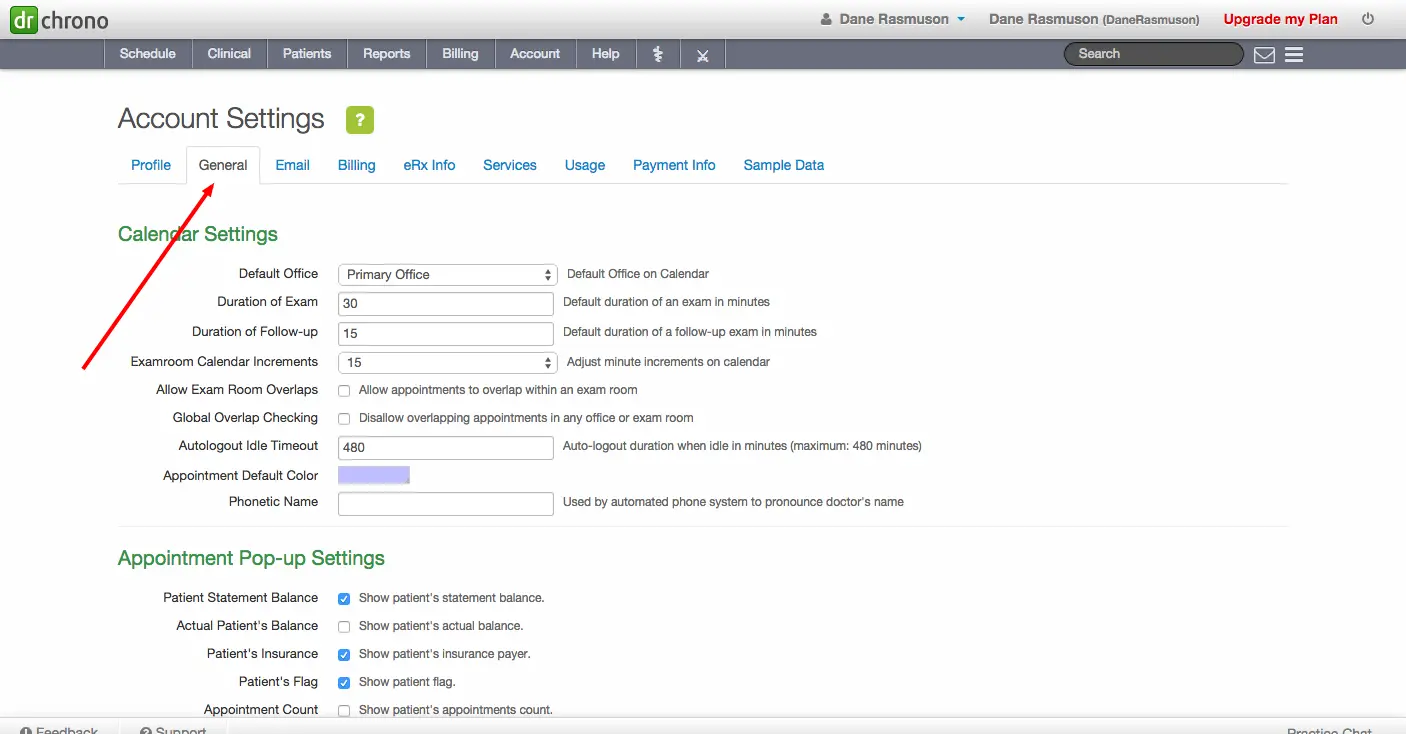Image resolution: width=1406 pixels, height=734 pixels.
Task: Switch to the Payment Info tab
Action: (674, 165)
